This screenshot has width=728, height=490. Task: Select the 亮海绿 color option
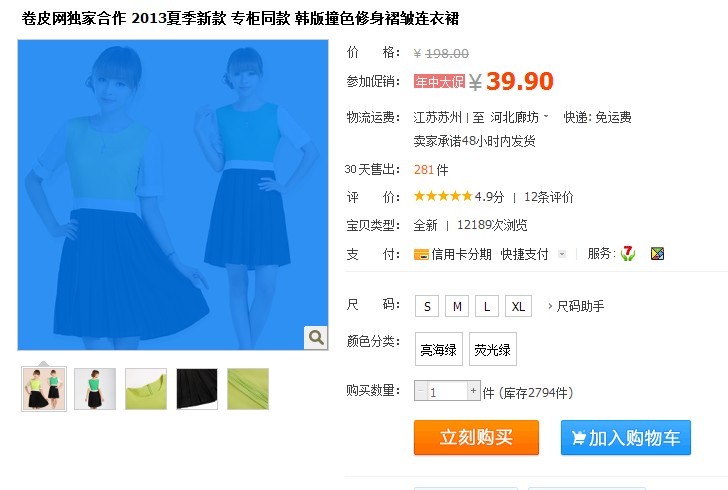pyautogui.click(x=439, y=349)
